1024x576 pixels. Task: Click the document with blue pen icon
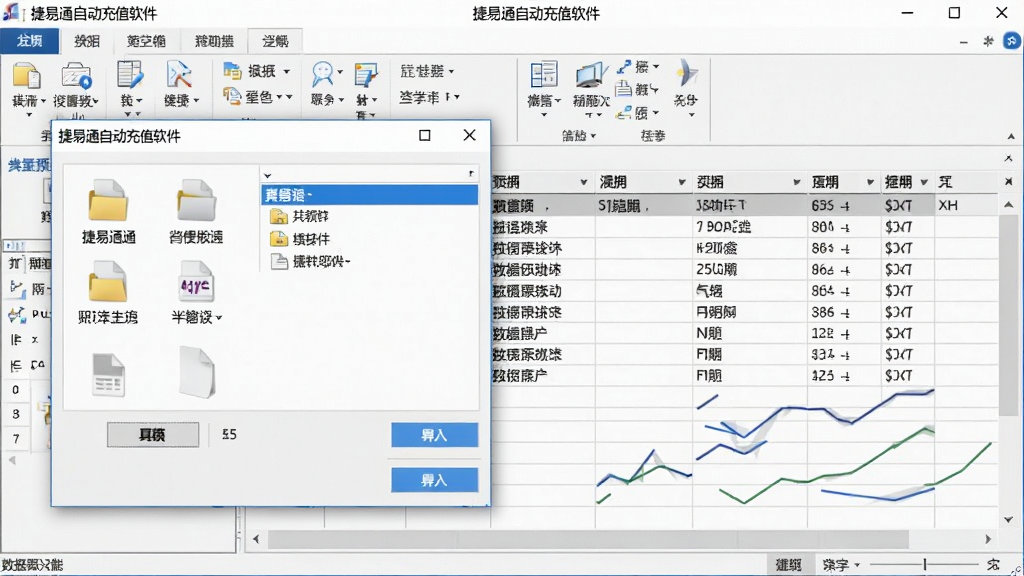click(x=129, y=74)
